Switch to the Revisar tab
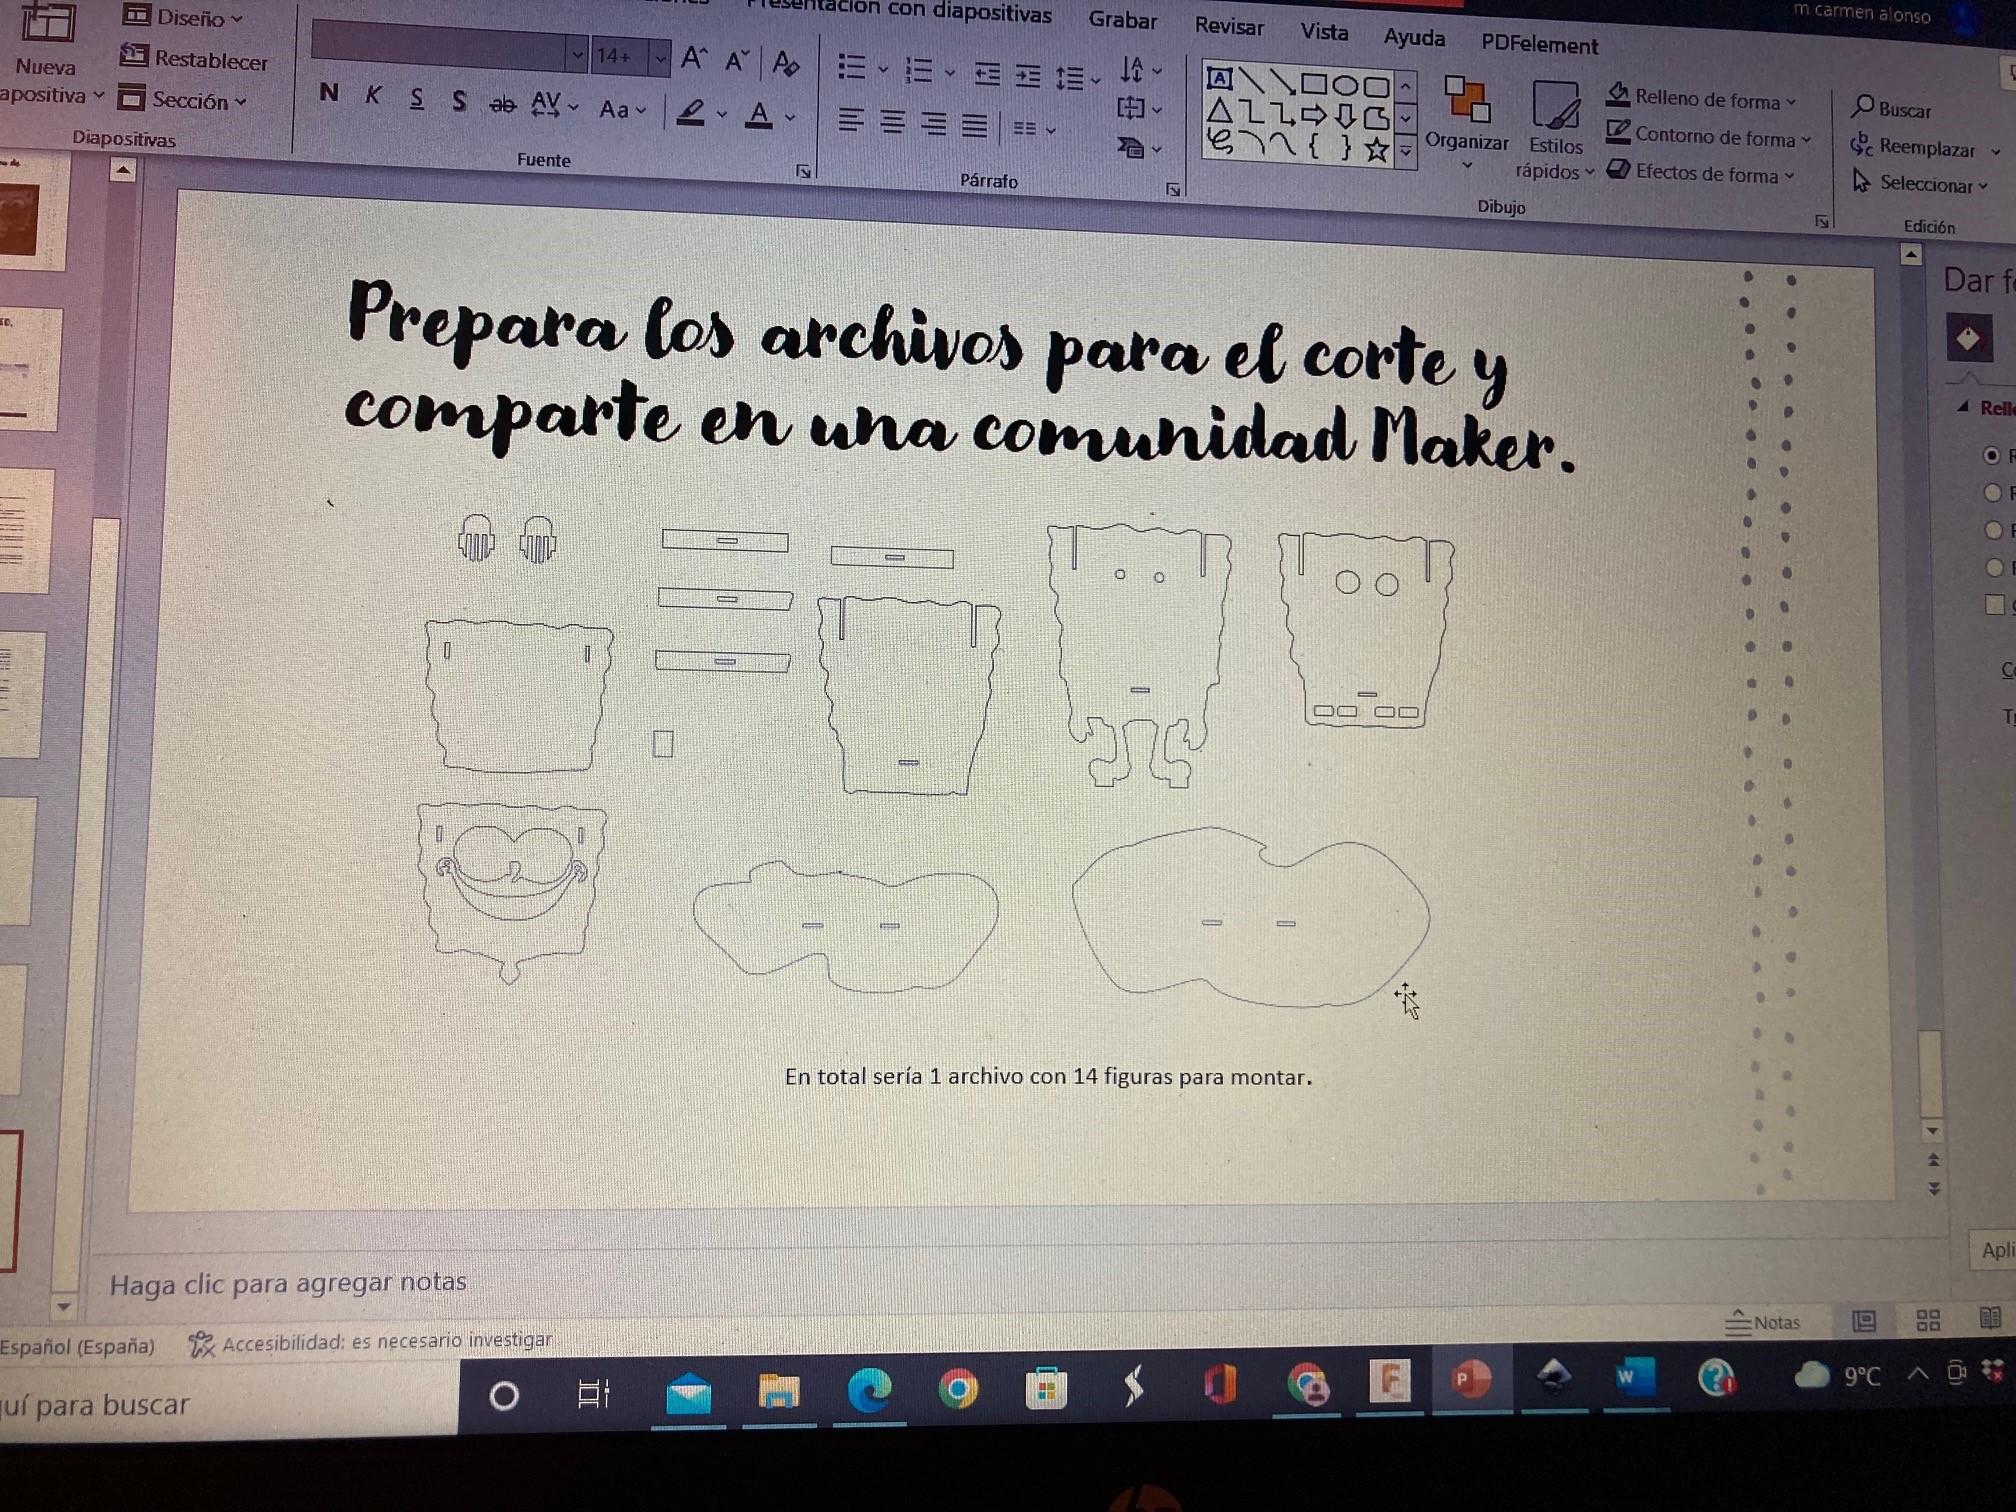Viewport: 2016px width, 1512px height. pyautogui.click(x=1229, y=26)
